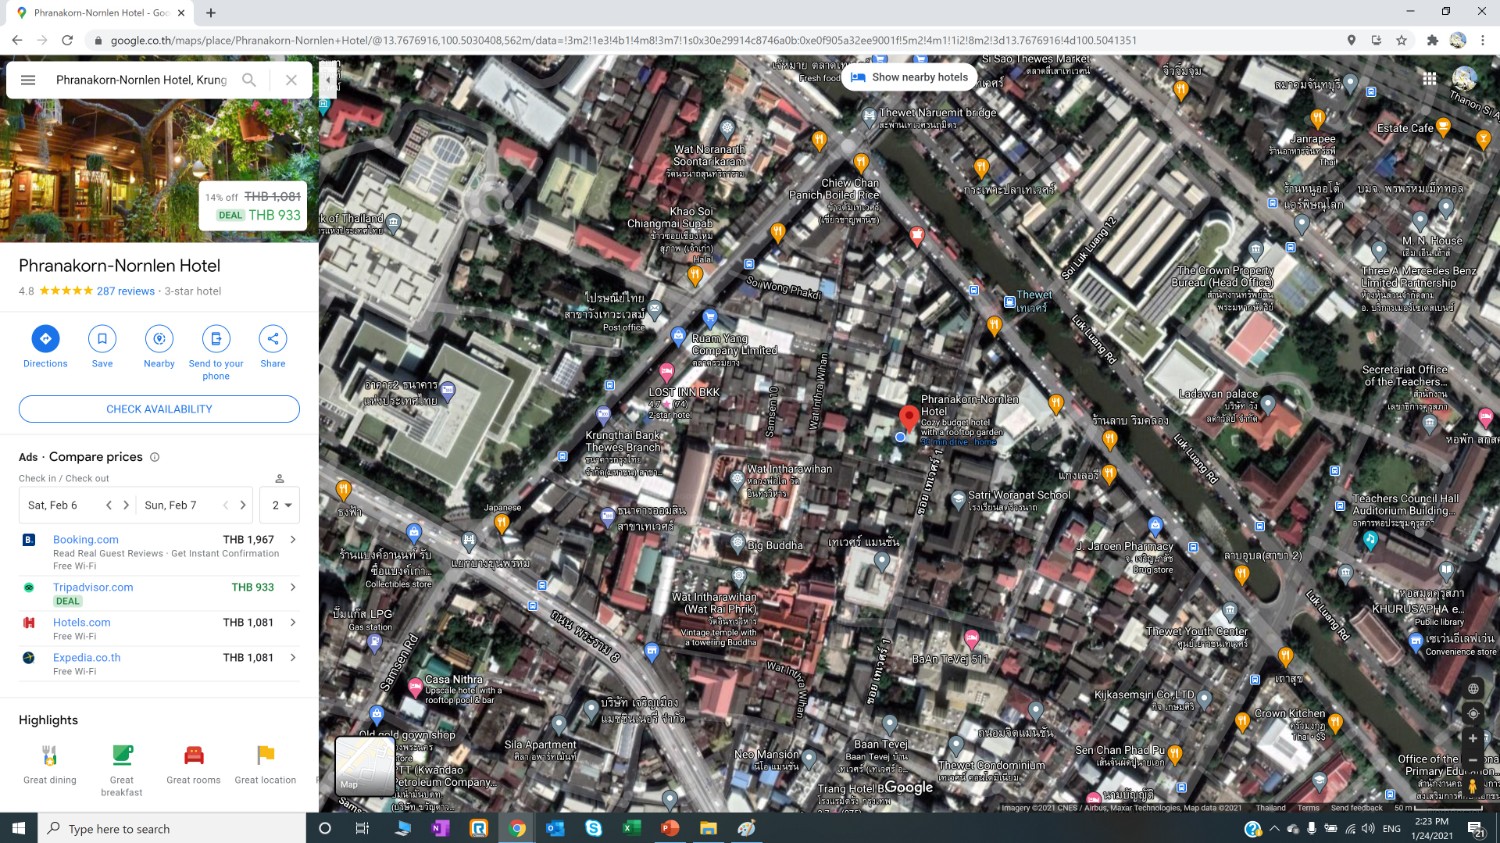Click the Nearby icon
Image resolution: width=1500 pixels, height=843 pixels.
pyautogui.click(x=159, y=339)
